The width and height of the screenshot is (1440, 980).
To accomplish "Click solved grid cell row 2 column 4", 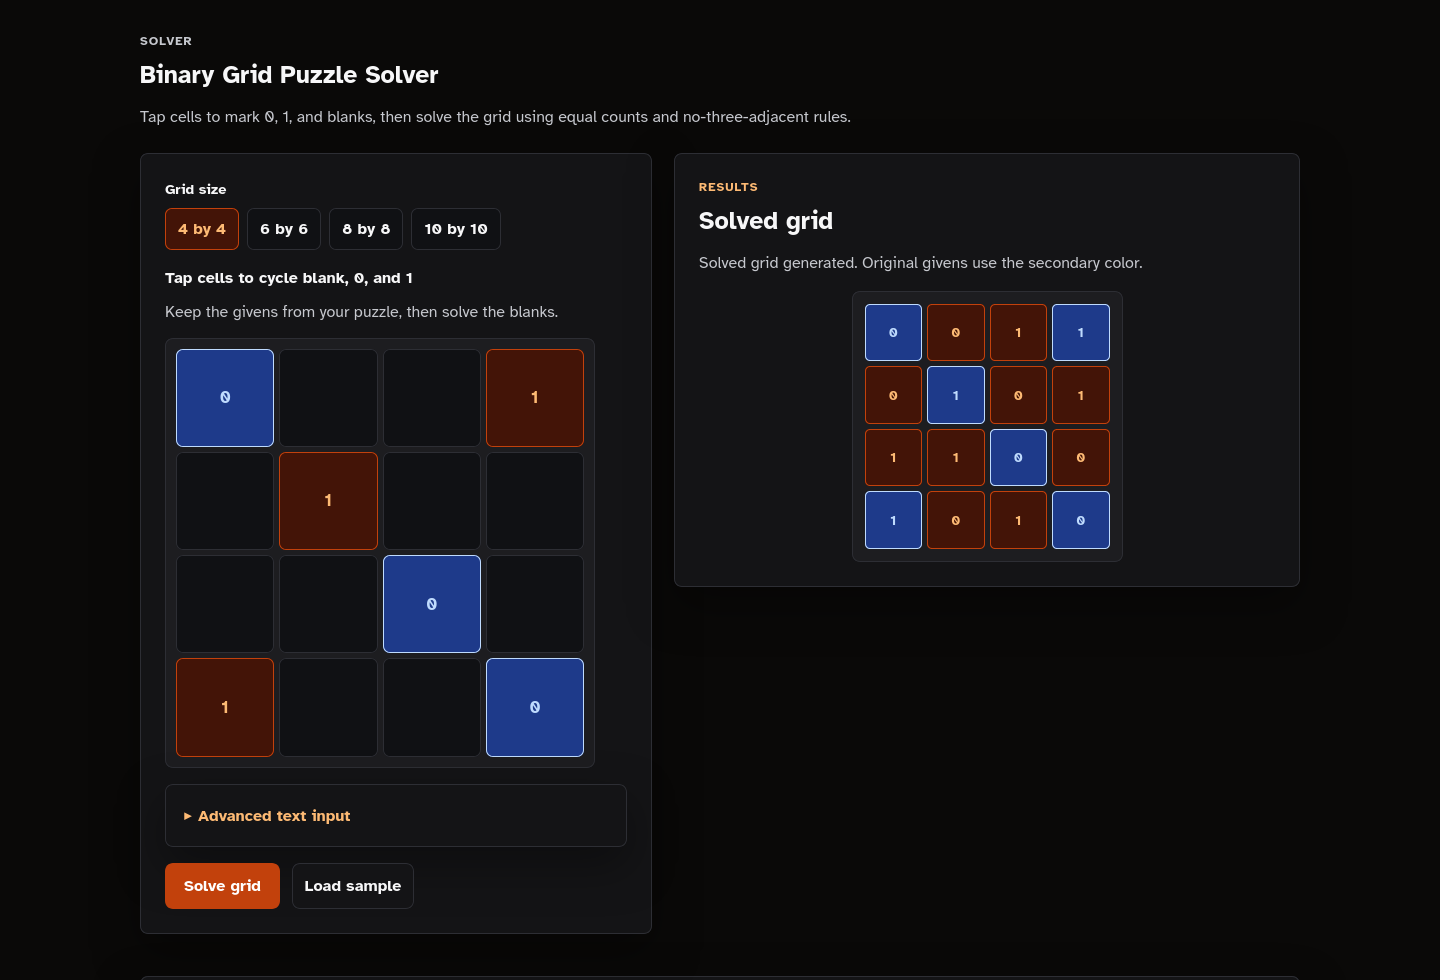I will click(1081, 395).
